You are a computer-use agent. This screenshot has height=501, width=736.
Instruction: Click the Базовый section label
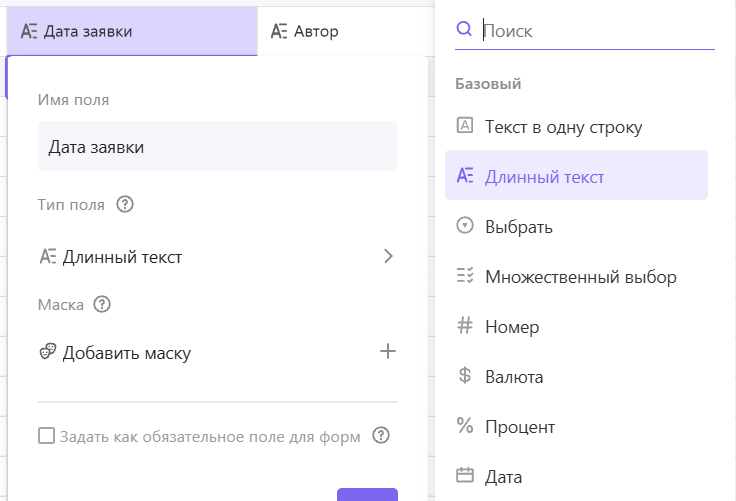[488, 84]
